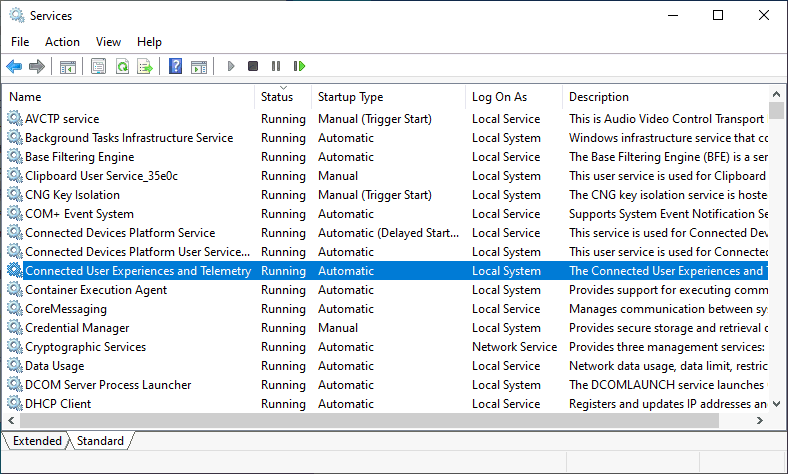Click the Refresh toolbar icon

(122, 66)
